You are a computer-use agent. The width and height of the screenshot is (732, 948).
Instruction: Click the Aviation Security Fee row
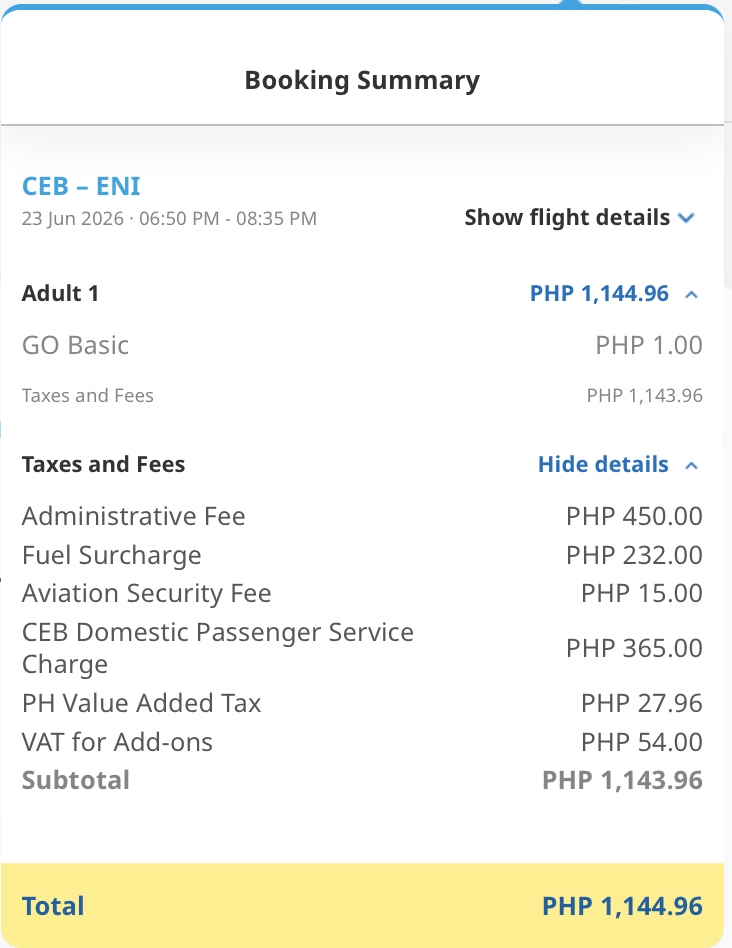tap(362, 593)
